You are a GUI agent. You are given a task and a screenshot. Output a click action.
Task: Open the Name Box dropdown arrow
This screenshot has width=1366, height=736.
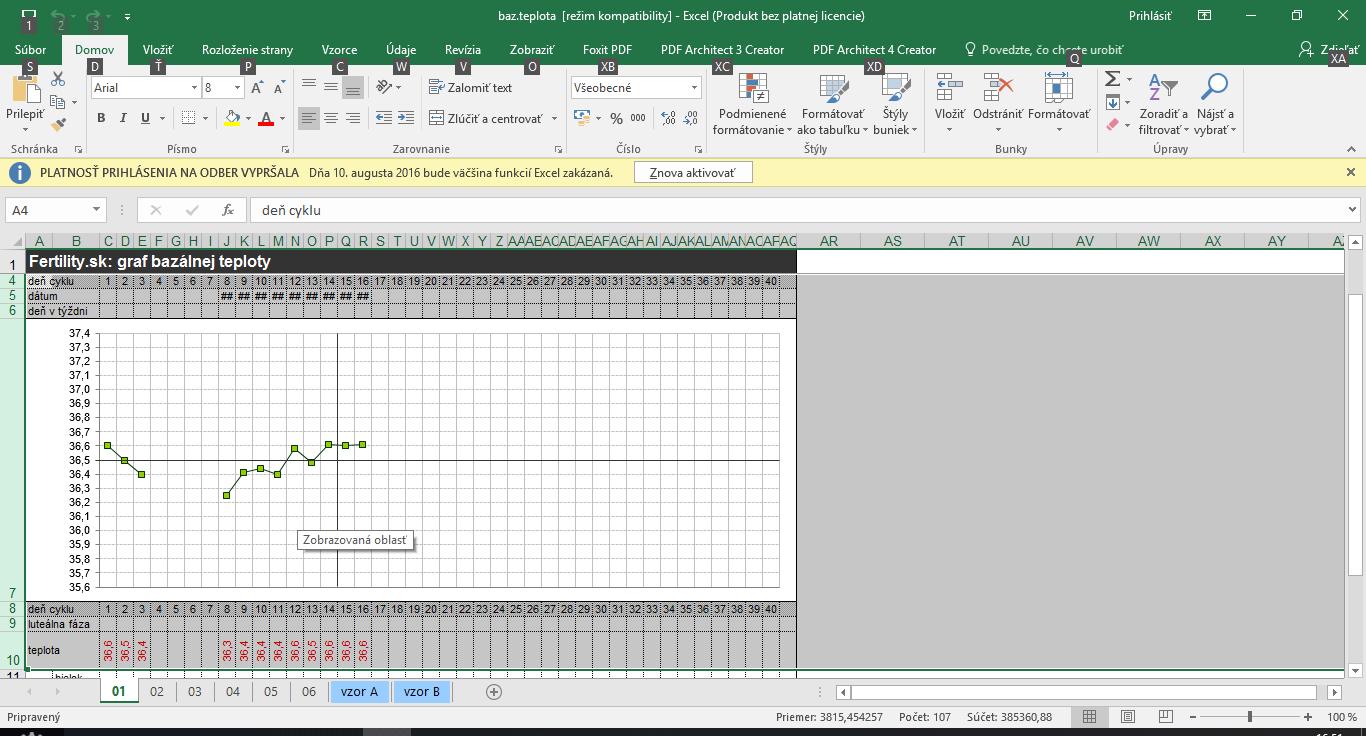click(x=96, y=210)
